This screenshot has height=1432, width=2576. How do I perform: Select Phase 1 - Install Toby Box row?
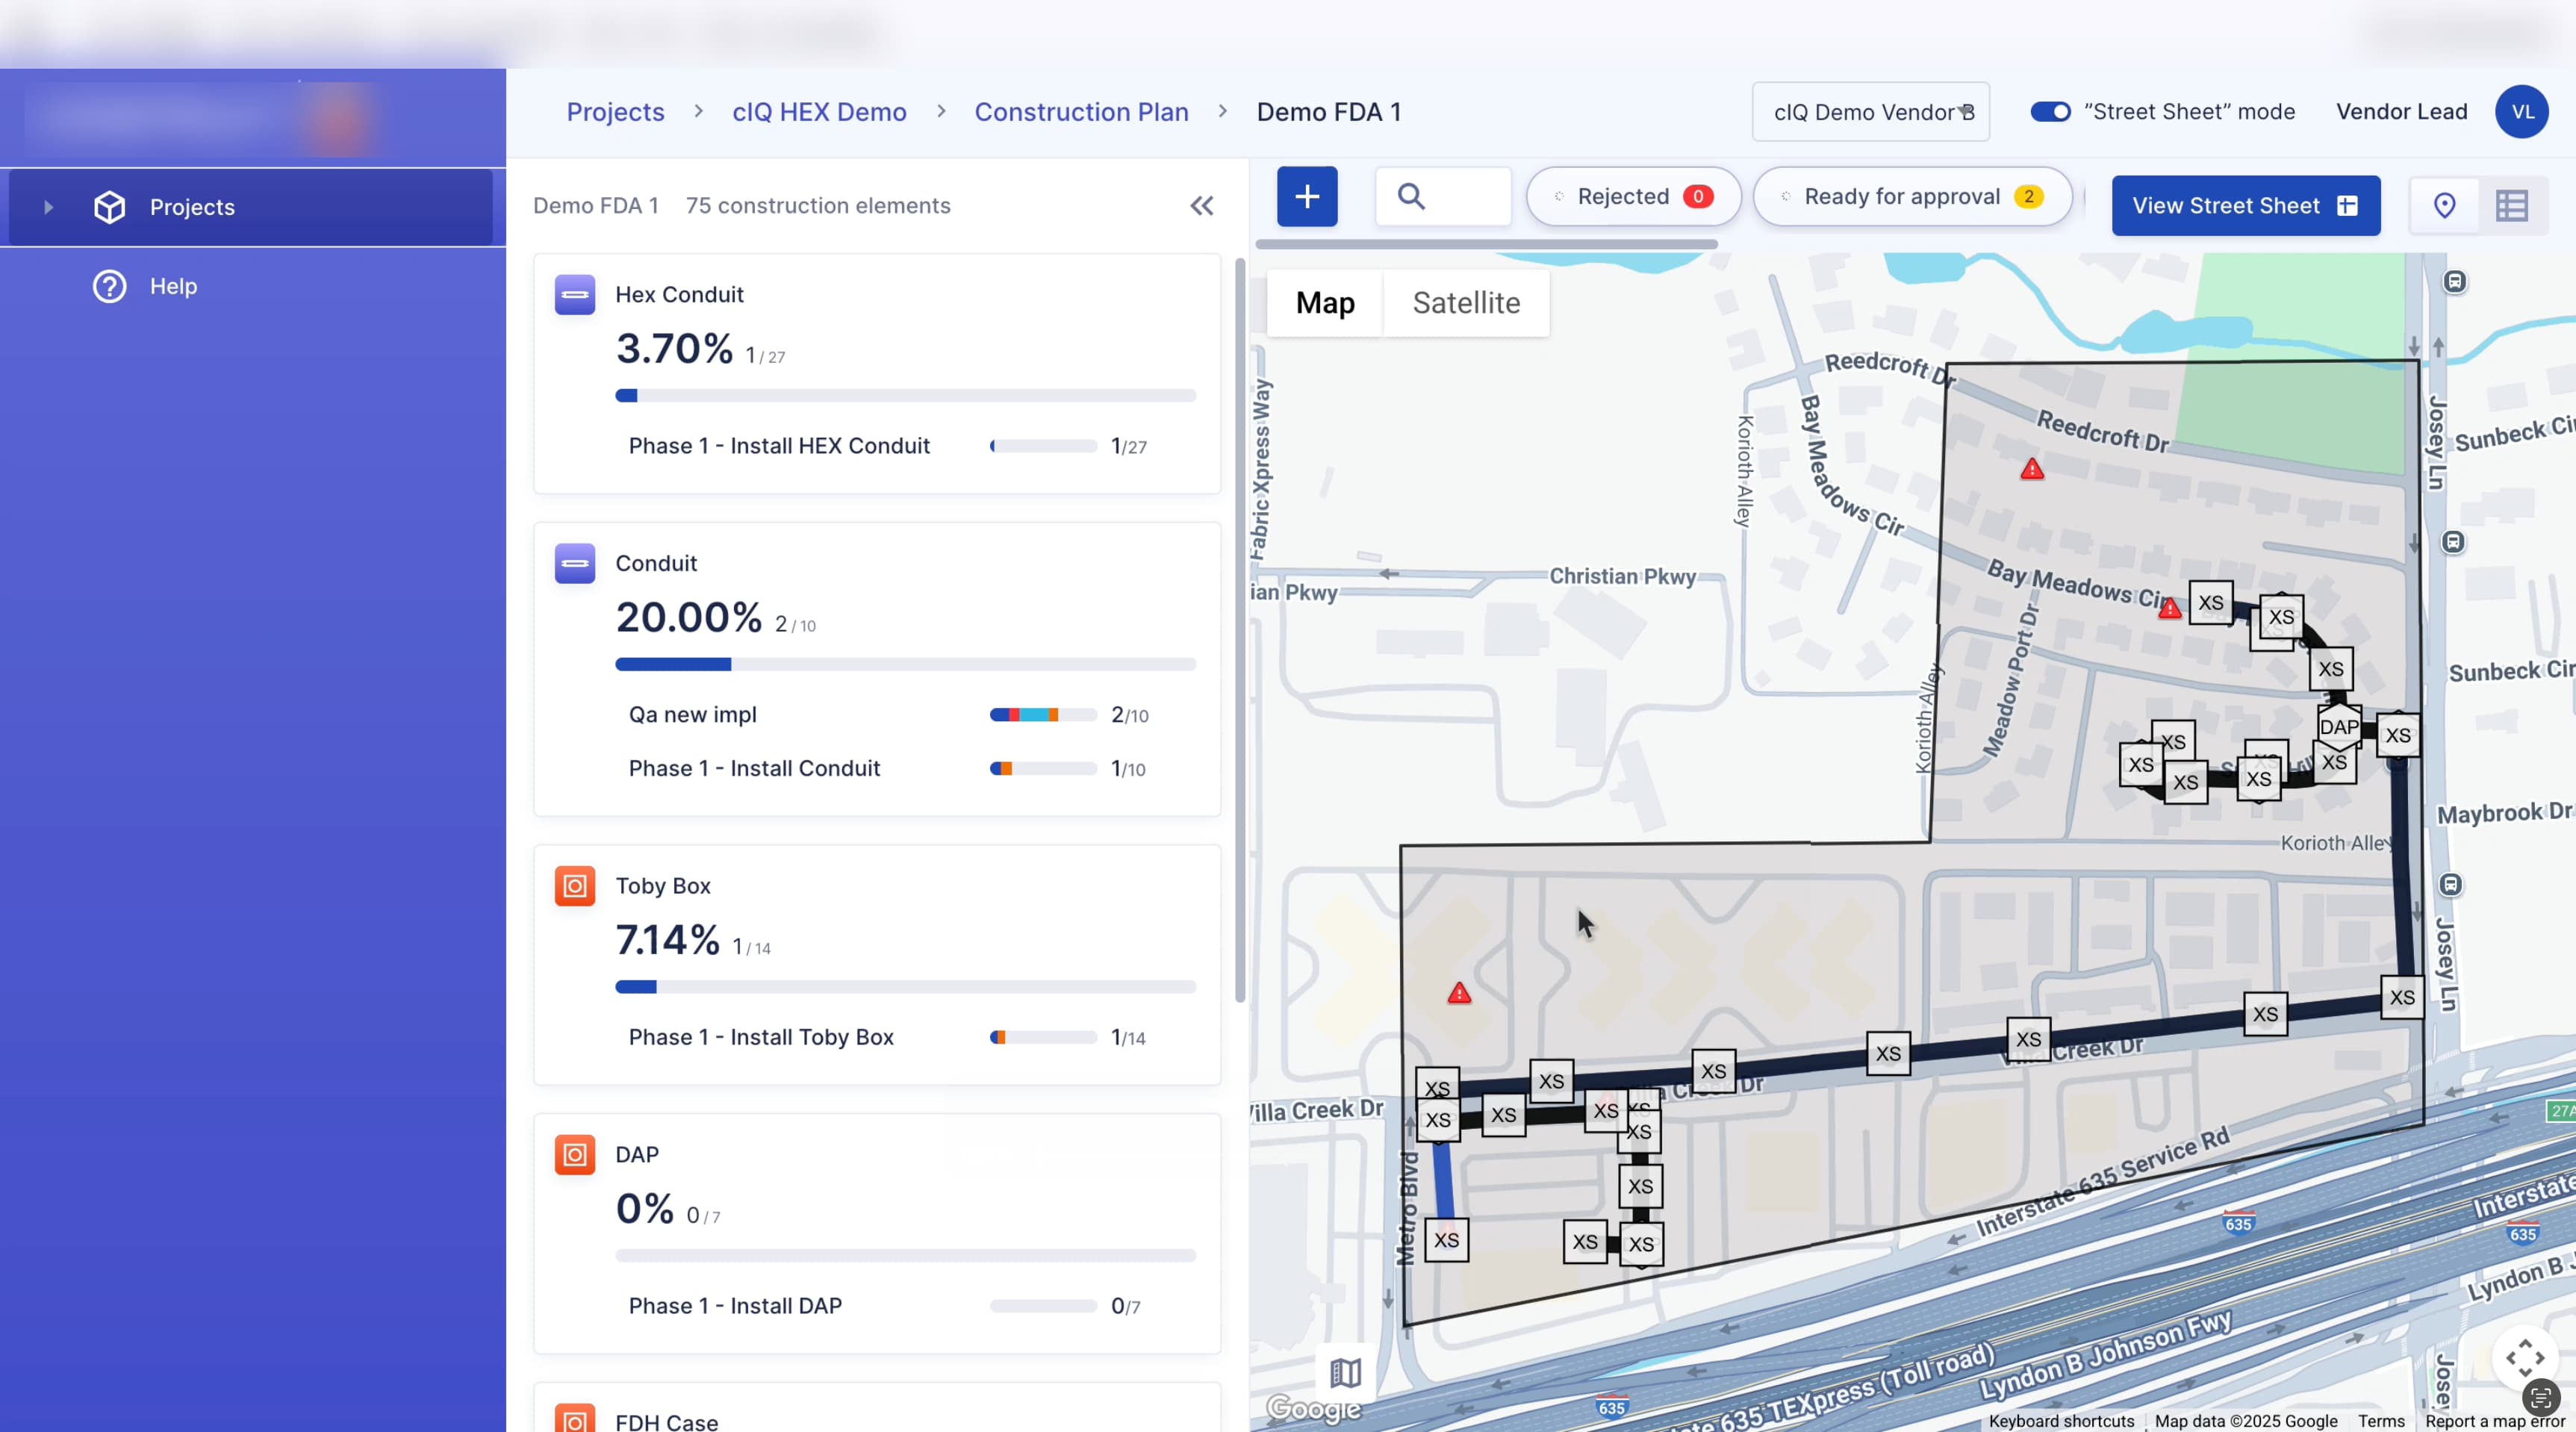[888, 1038]
